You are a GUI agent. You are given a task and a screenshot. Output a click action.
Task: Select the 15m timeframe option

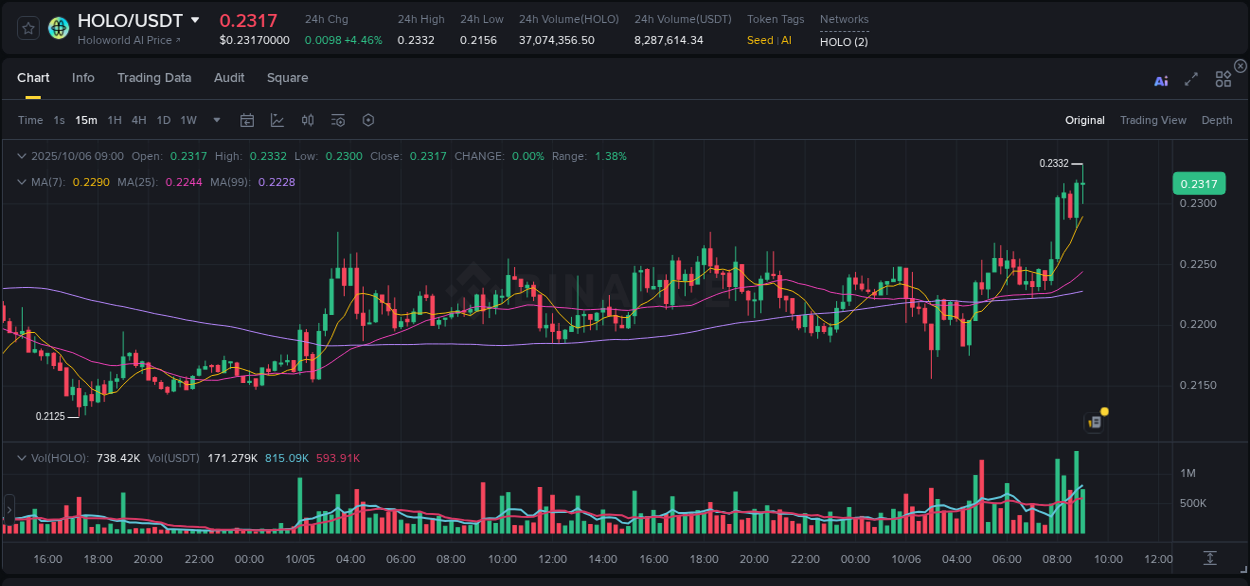(86, 120)
